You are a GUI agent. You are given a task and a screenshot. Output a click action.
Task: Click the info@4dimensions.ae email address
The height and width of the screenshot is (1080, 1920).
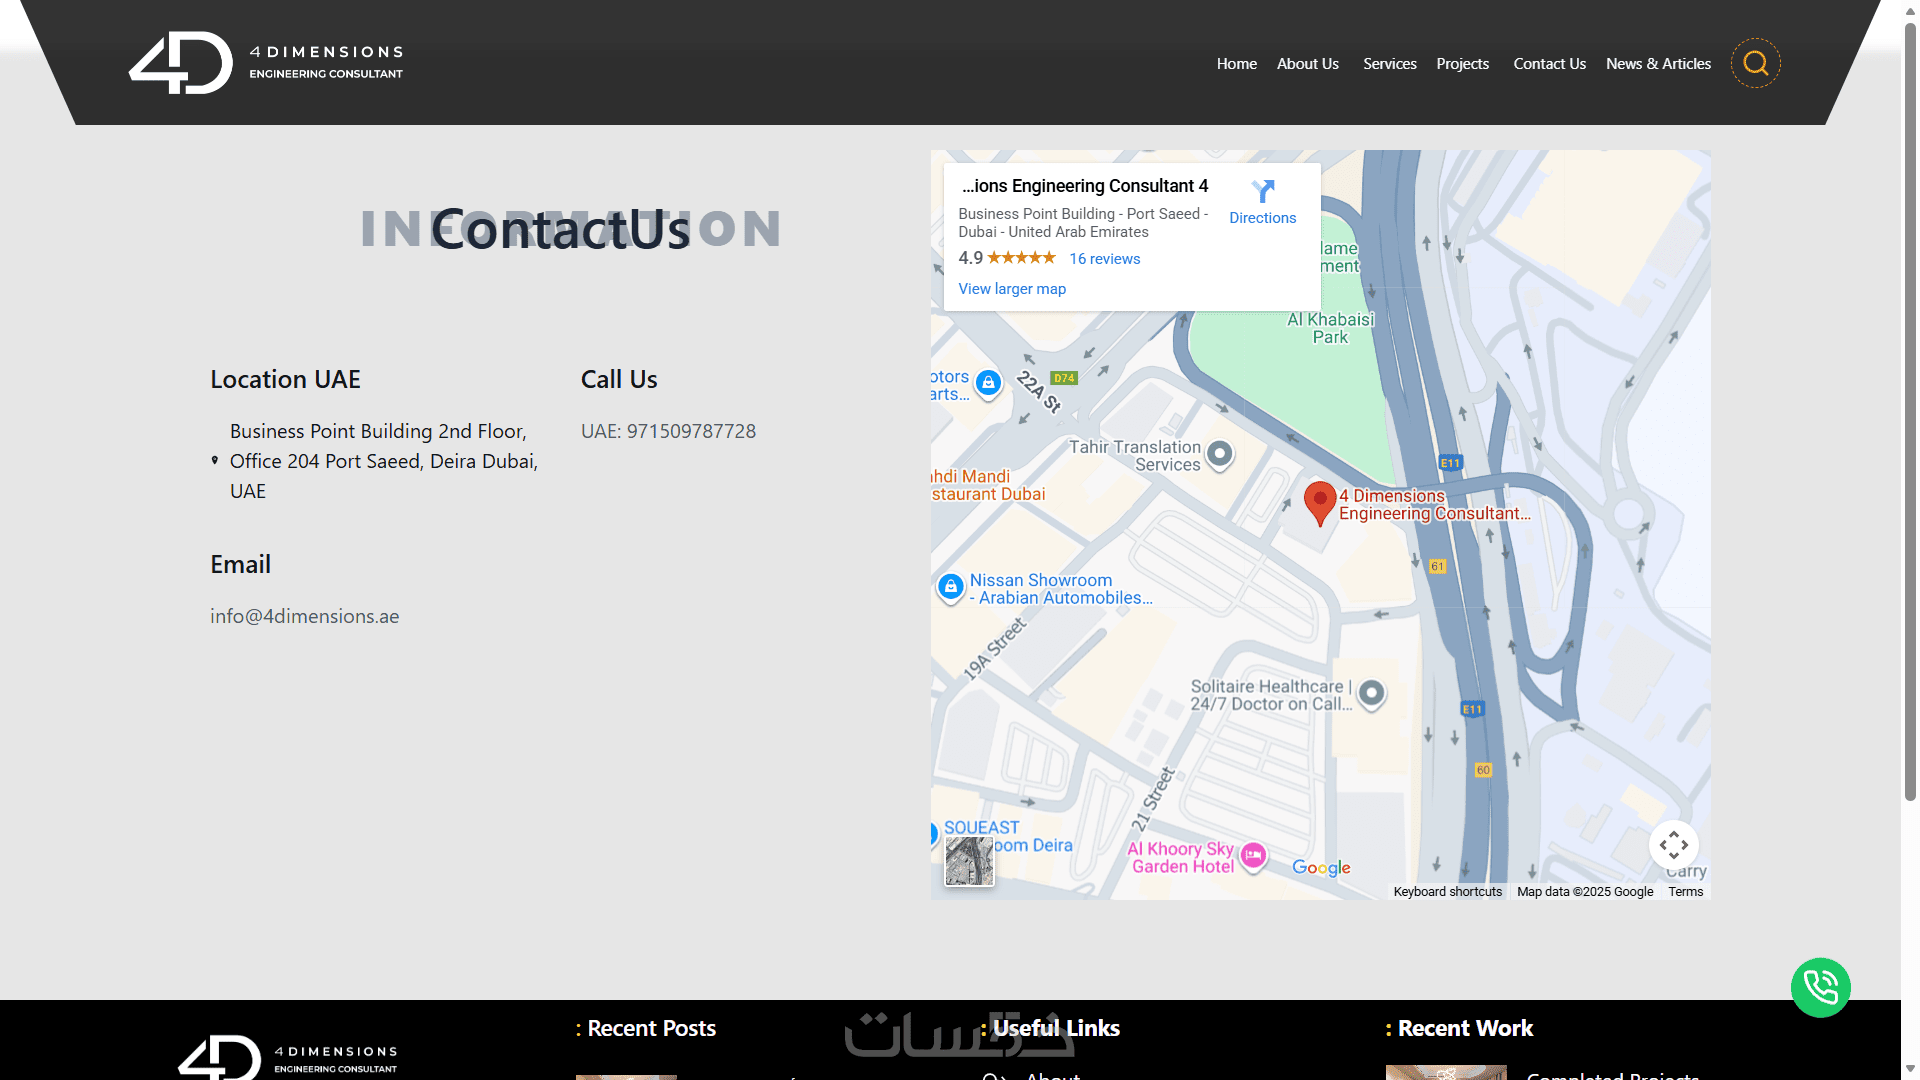click(304, 617)
